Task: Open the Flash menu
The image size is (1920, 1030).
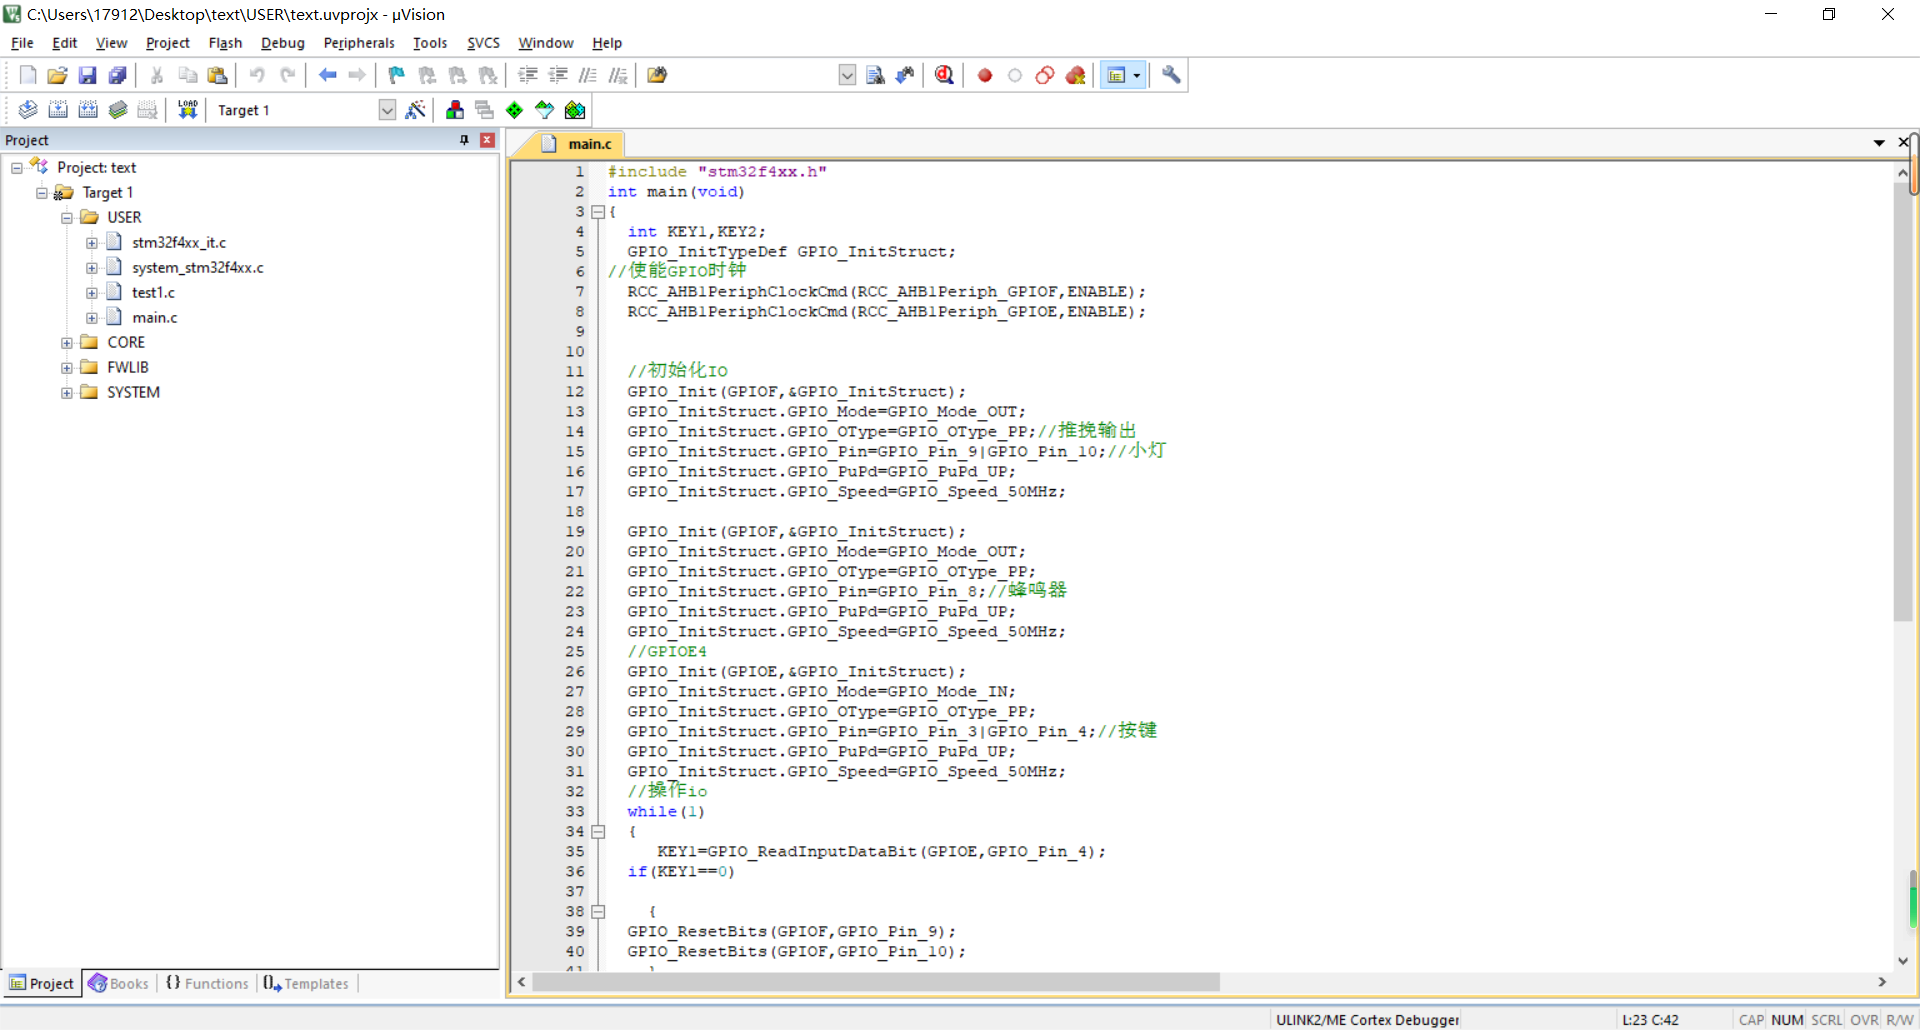Action: pyautogui.click(x=225, y=43)
